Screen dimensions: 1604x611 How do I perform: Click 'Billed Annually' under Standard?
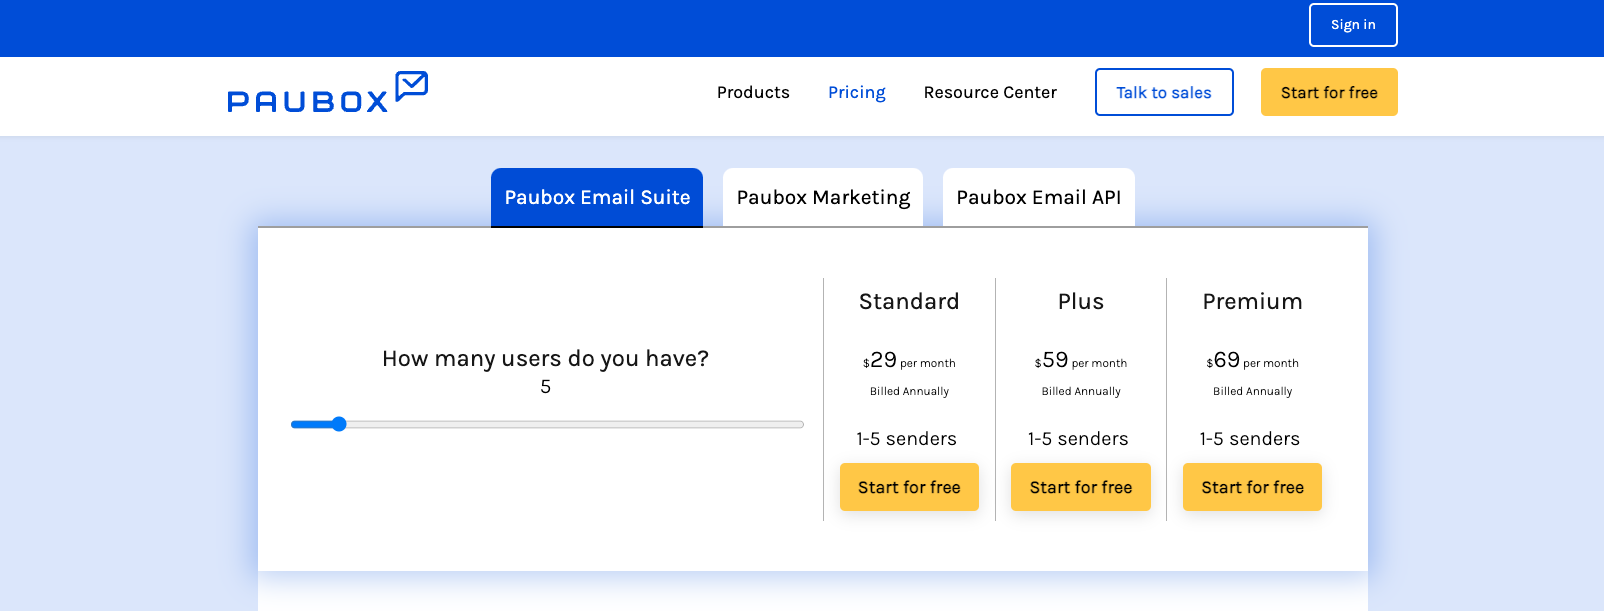point(909,391)
